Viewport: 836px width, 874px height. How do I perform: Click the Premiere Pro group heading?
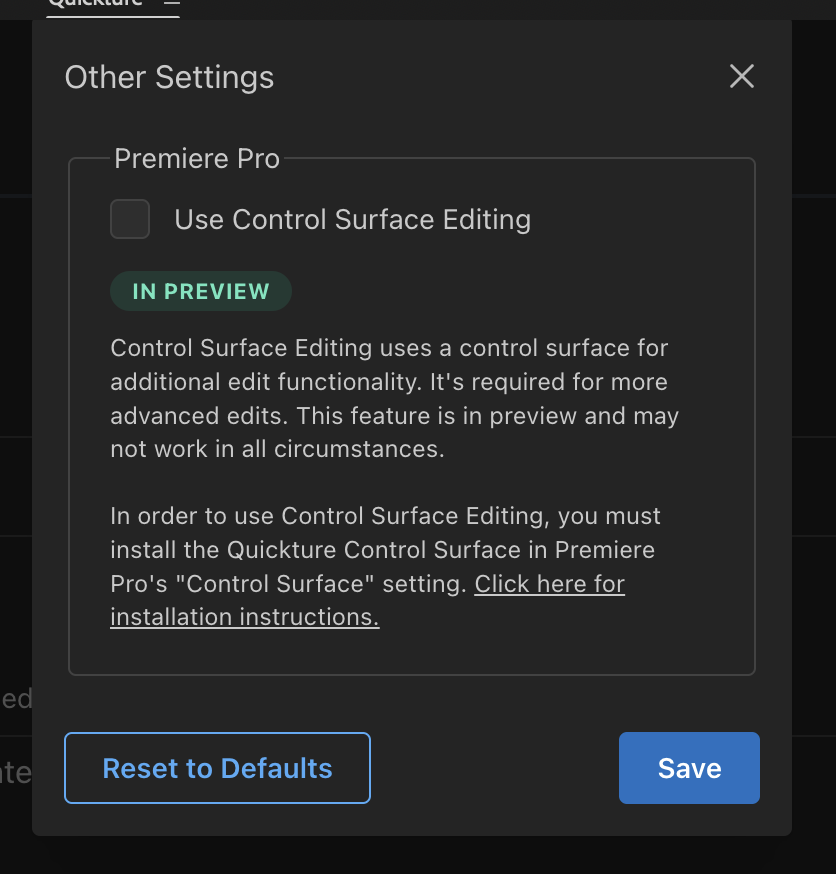197,159
